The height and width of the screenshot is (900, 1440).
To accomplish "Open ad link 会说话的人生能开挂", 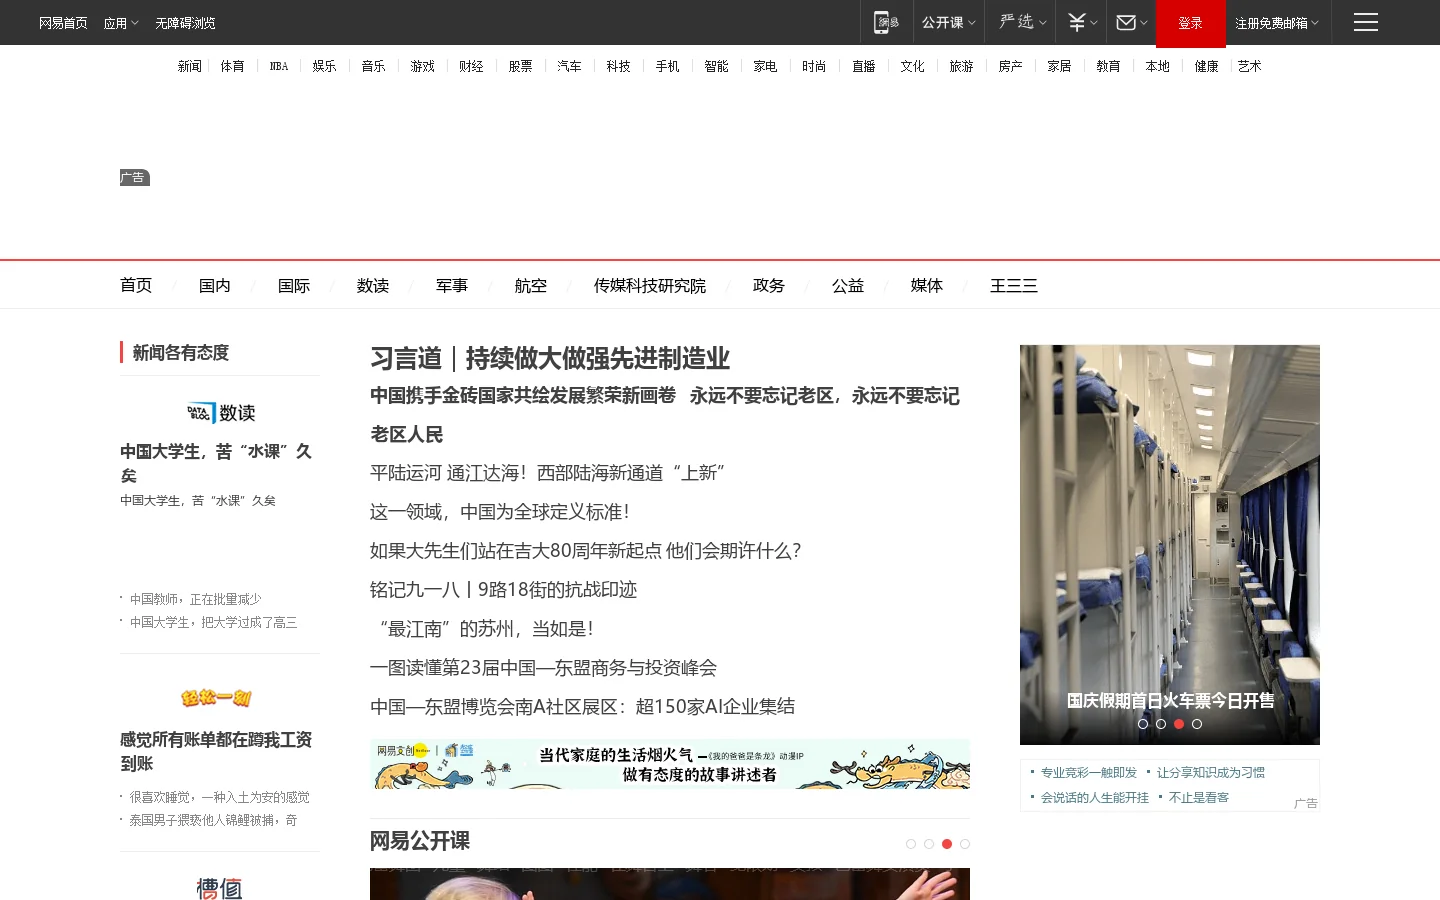I will [x=1095, y=797].
